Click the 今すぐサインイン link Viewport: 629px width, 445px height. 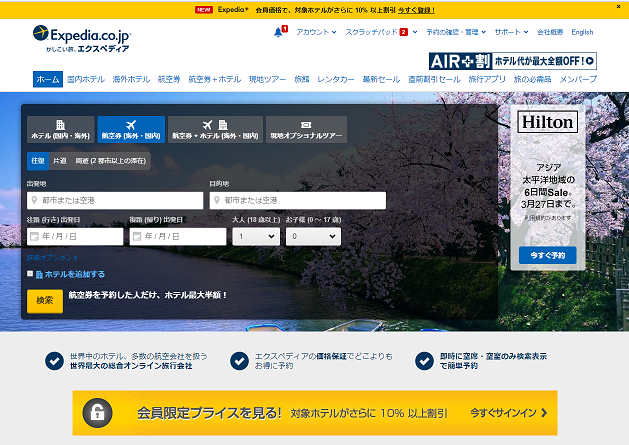pyautogui.click(x=509, y=413)
